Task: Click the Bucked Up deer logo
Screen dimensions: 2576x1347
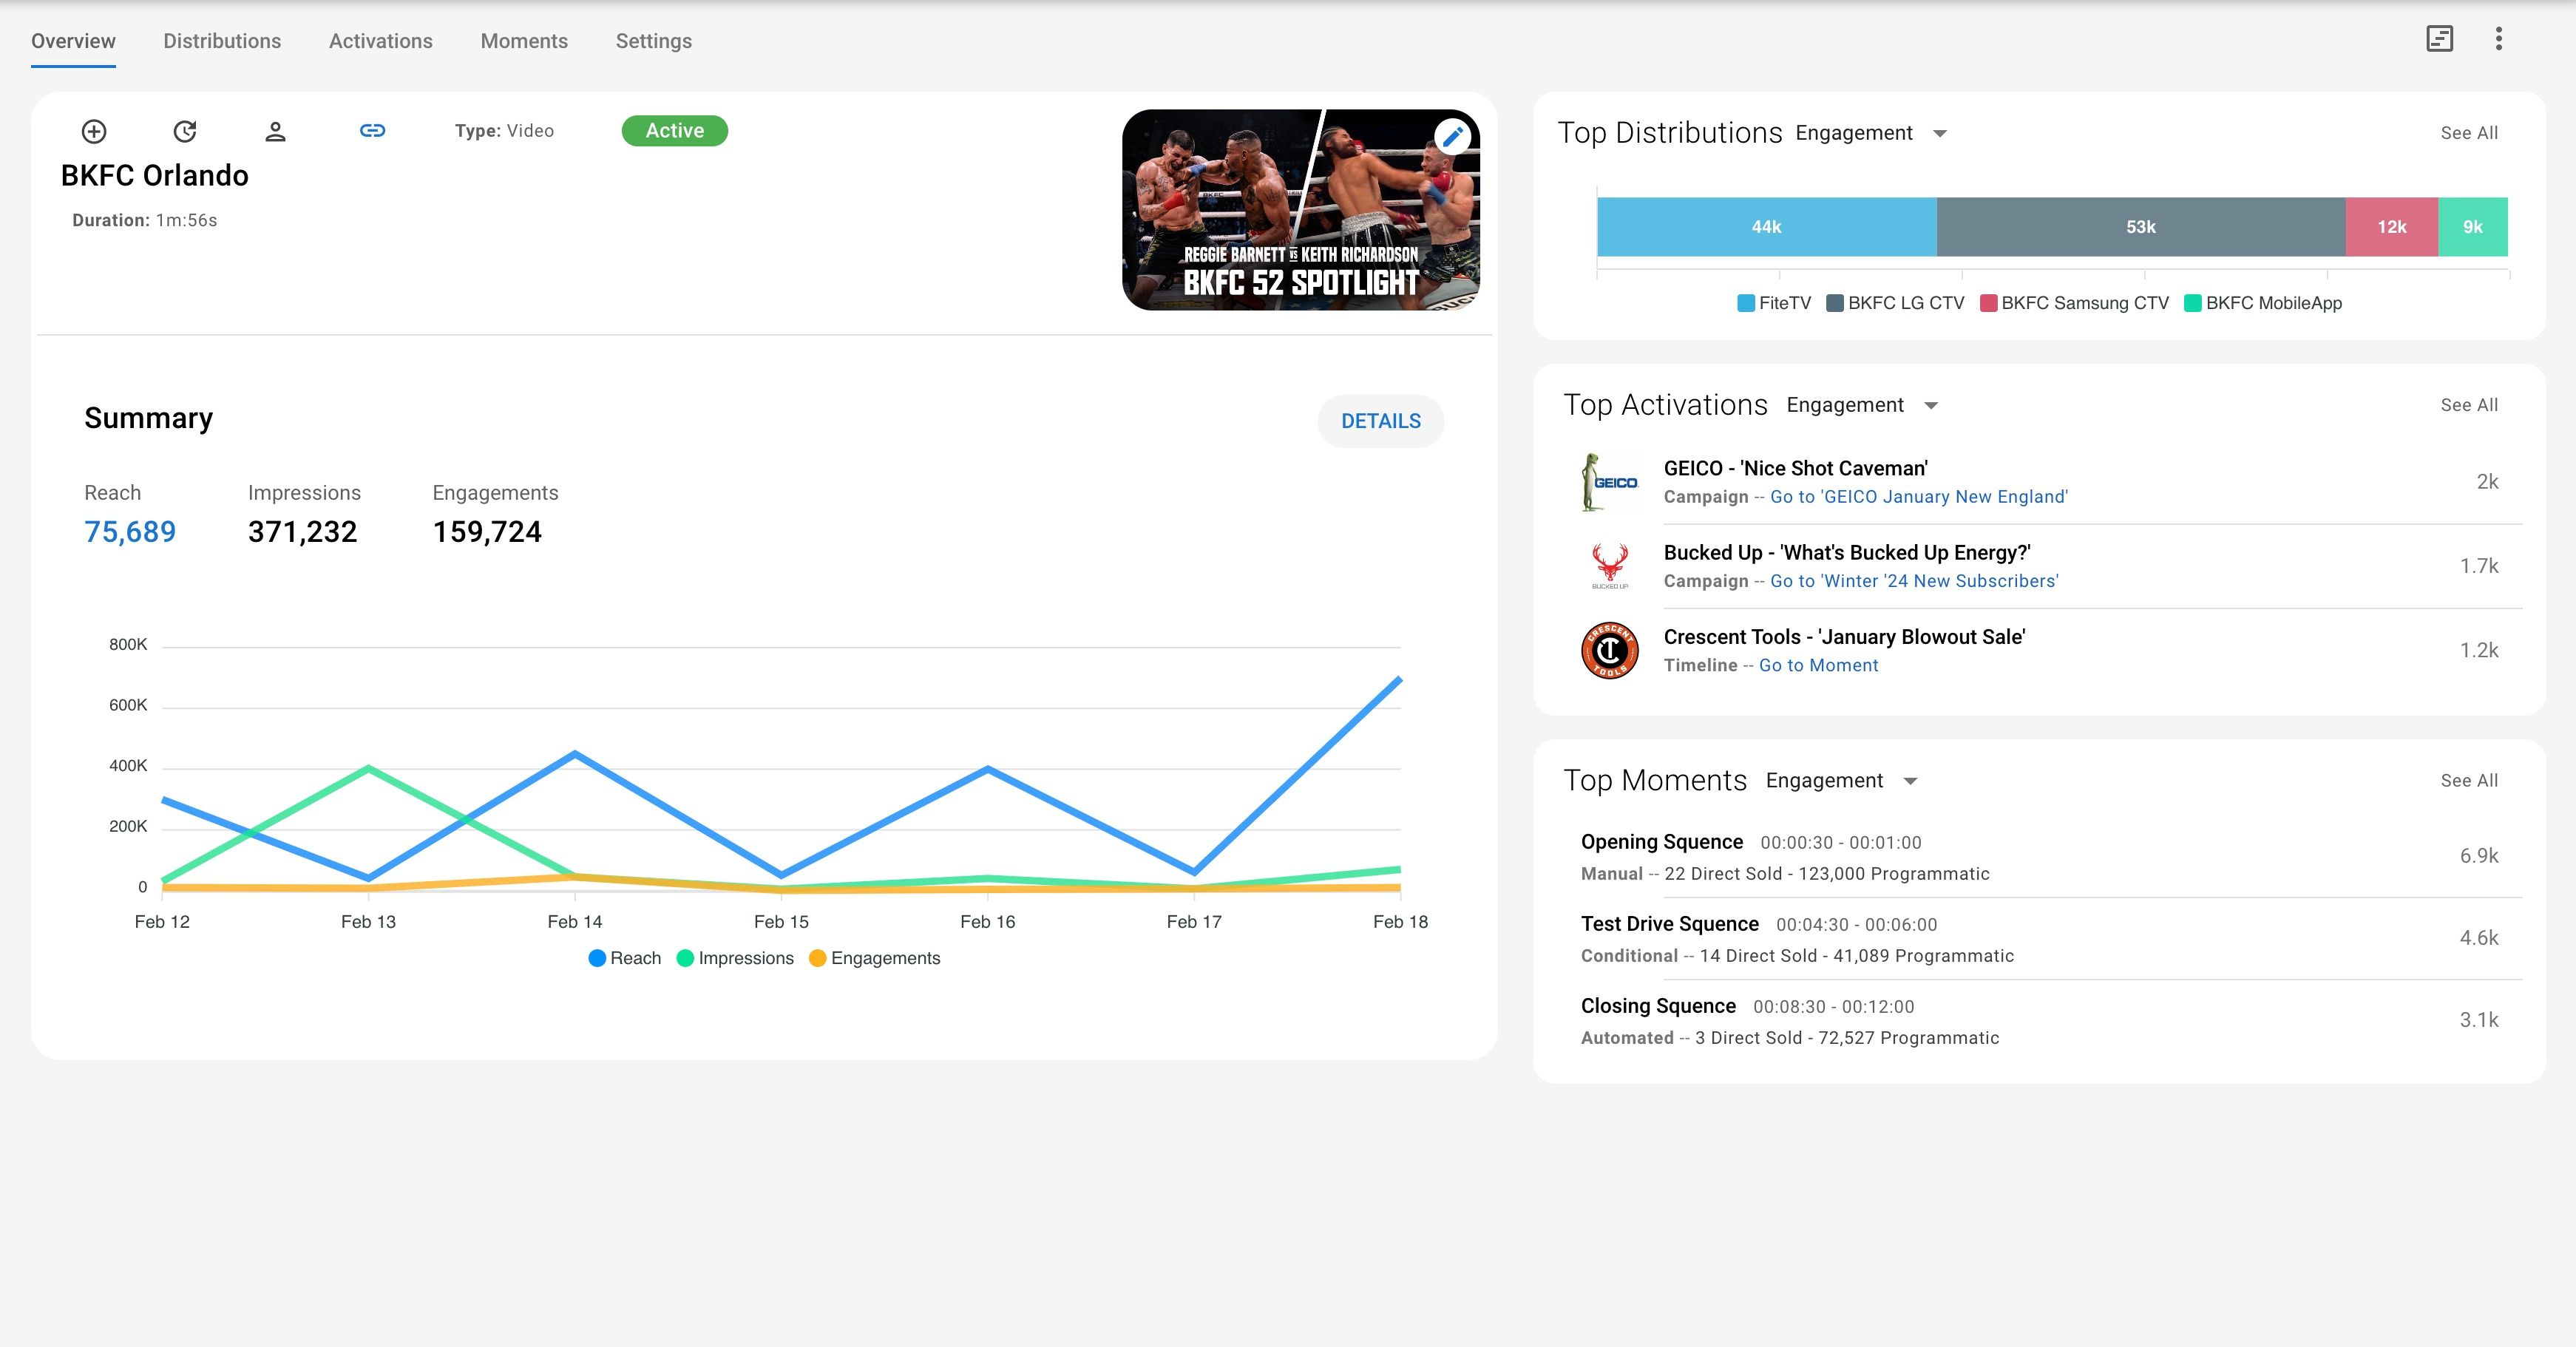Action: (x=1609, y=566)
